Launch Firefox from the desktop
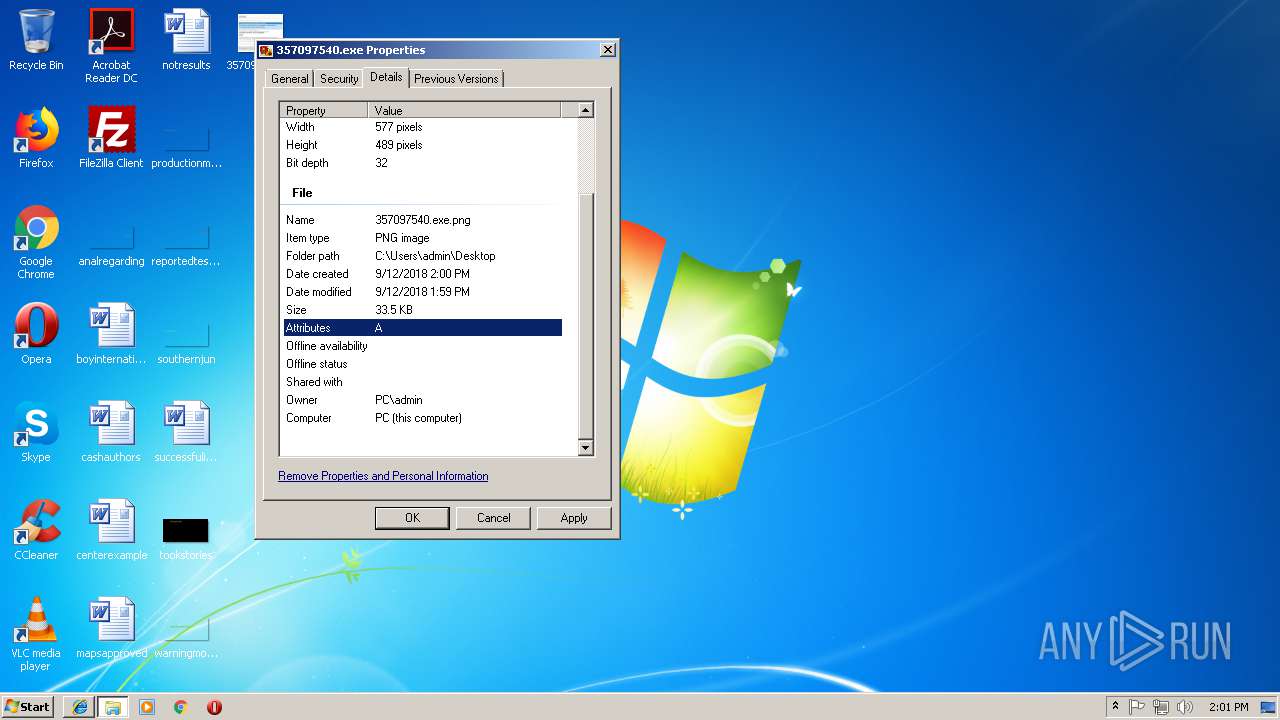1280x720 pixels. [36, 138]
